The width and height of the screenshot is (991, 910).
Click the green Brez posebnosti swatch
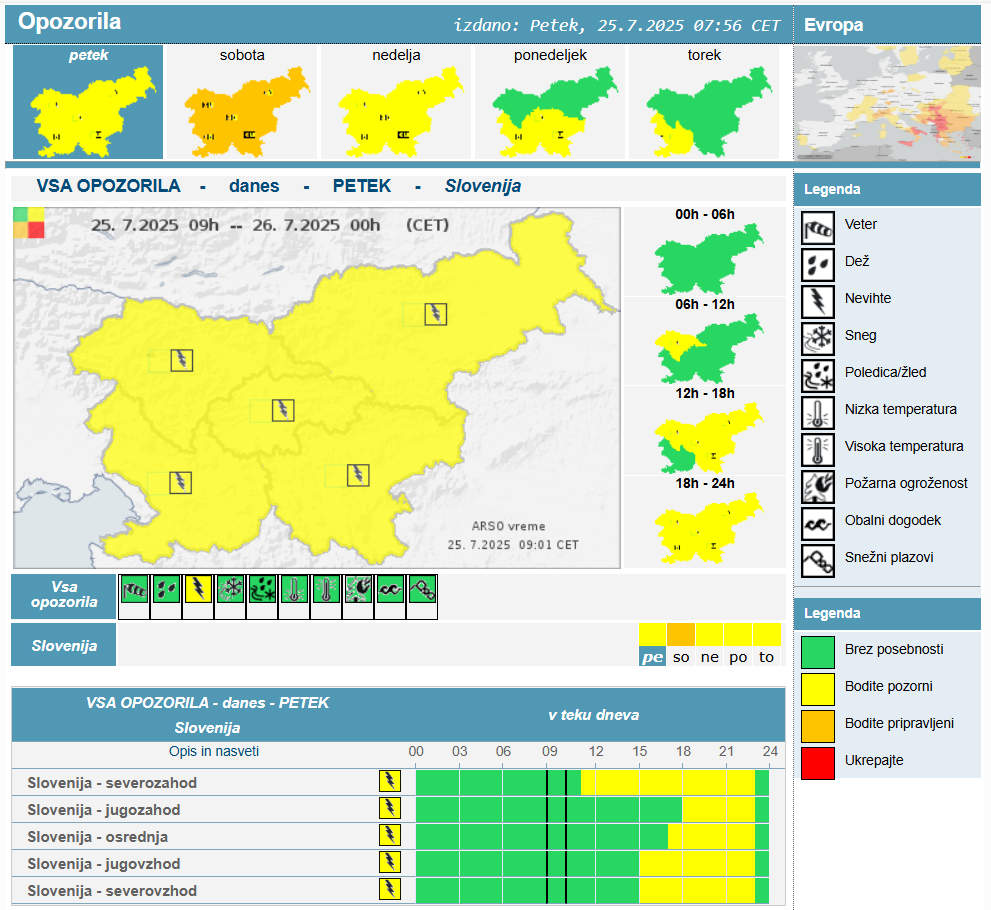(x=818, y=652)
